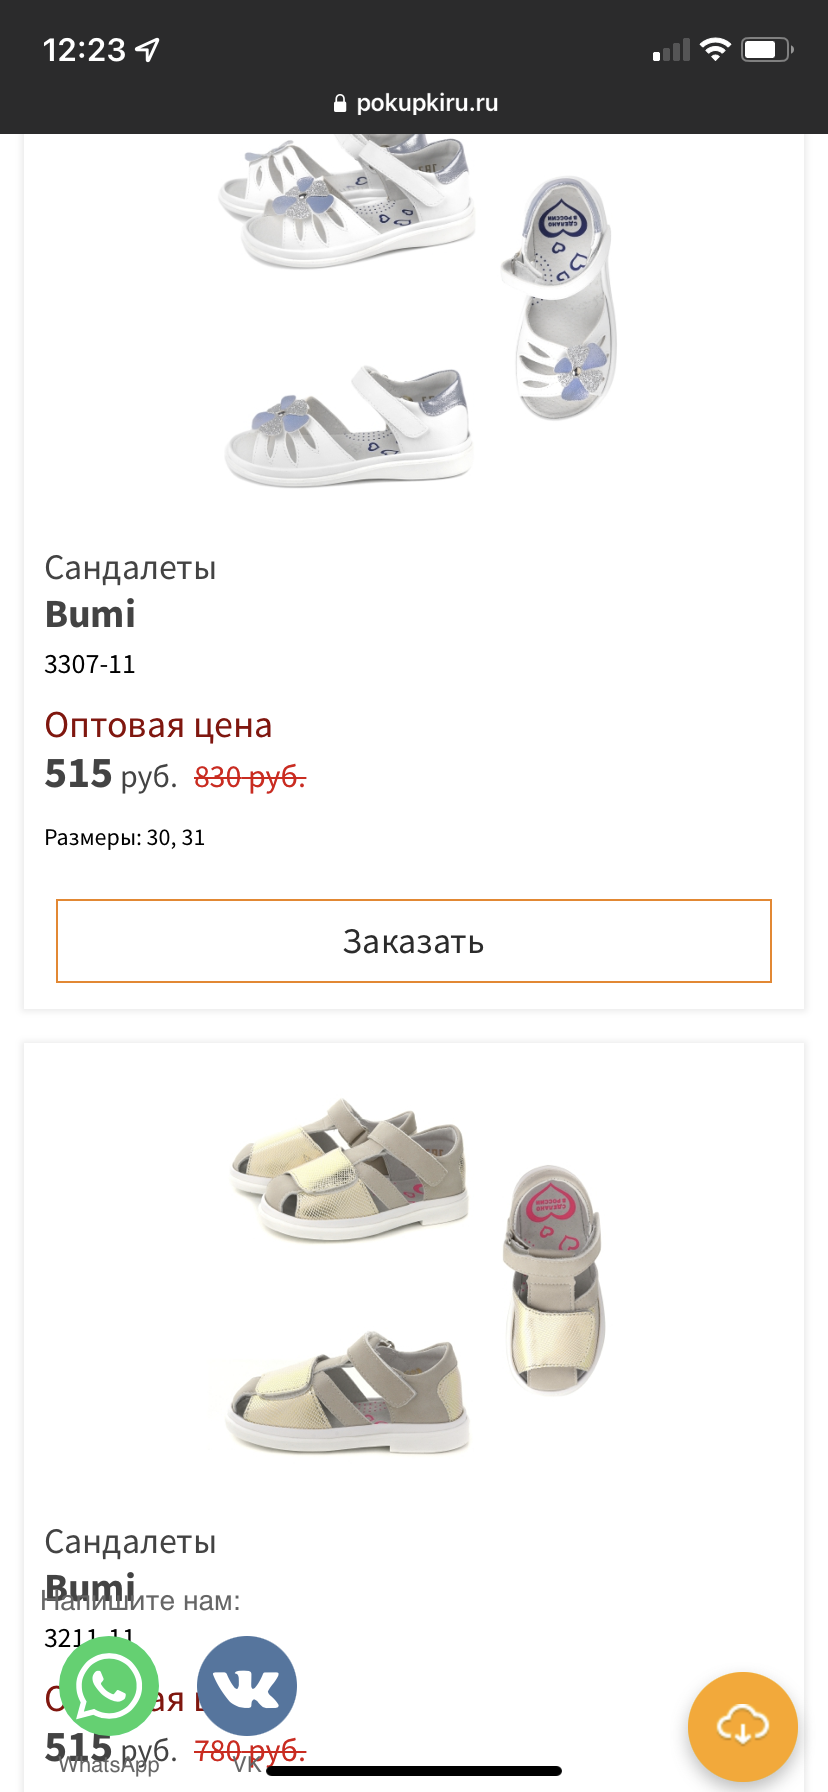The width and height of the screenshot is (828, 1792).
Task: Tap the VK social network icon
Action: 247,1686
